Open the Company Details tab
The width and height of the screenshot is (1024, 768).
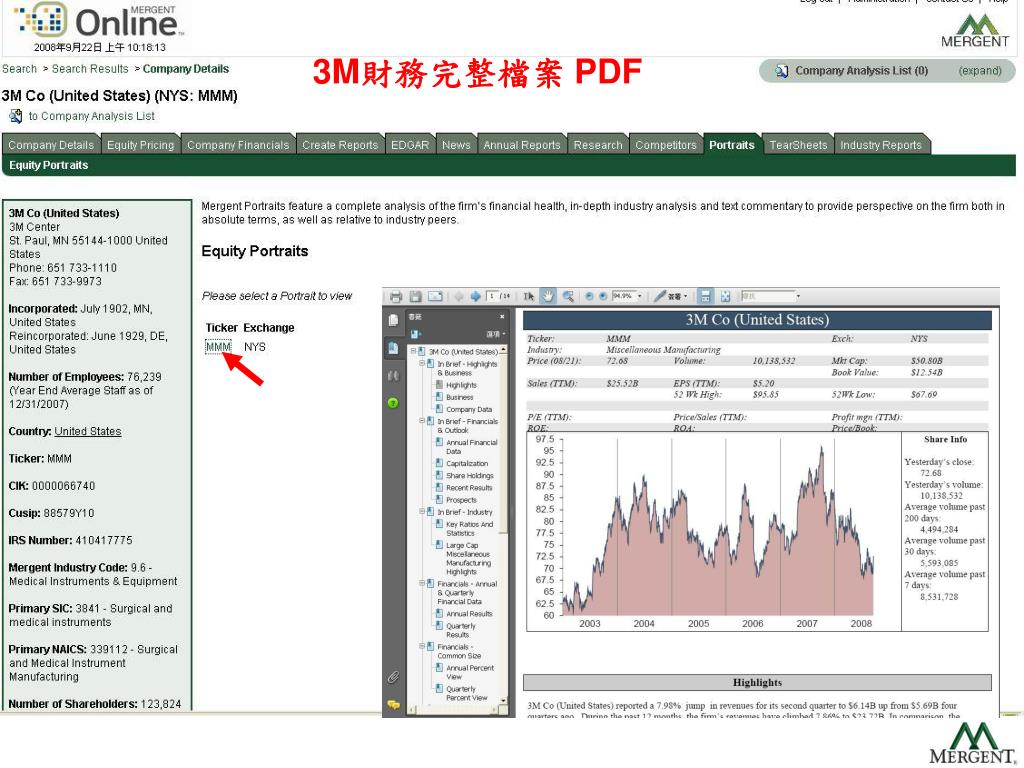coord(51,145)
